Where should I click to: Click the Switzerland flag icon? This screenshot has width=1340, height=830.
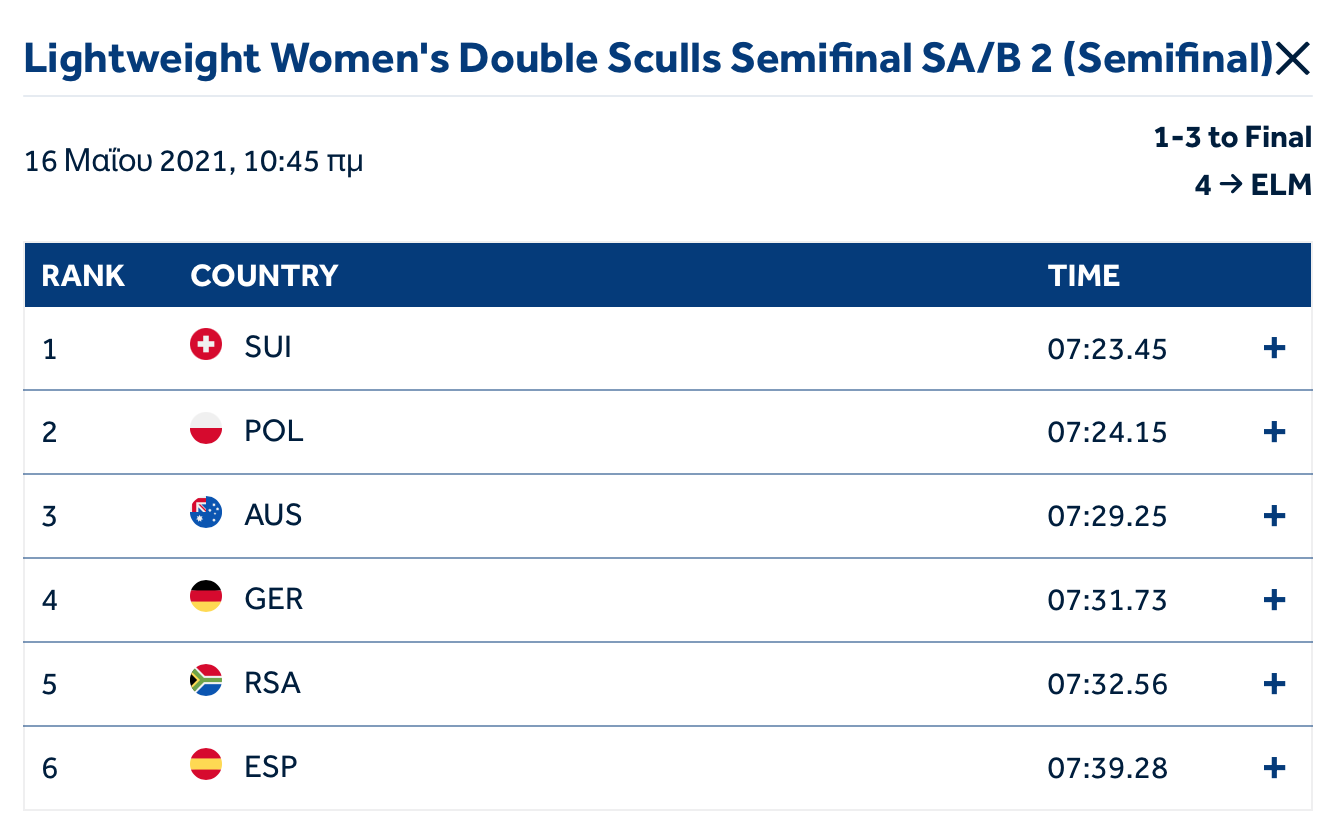coord(206,346)
